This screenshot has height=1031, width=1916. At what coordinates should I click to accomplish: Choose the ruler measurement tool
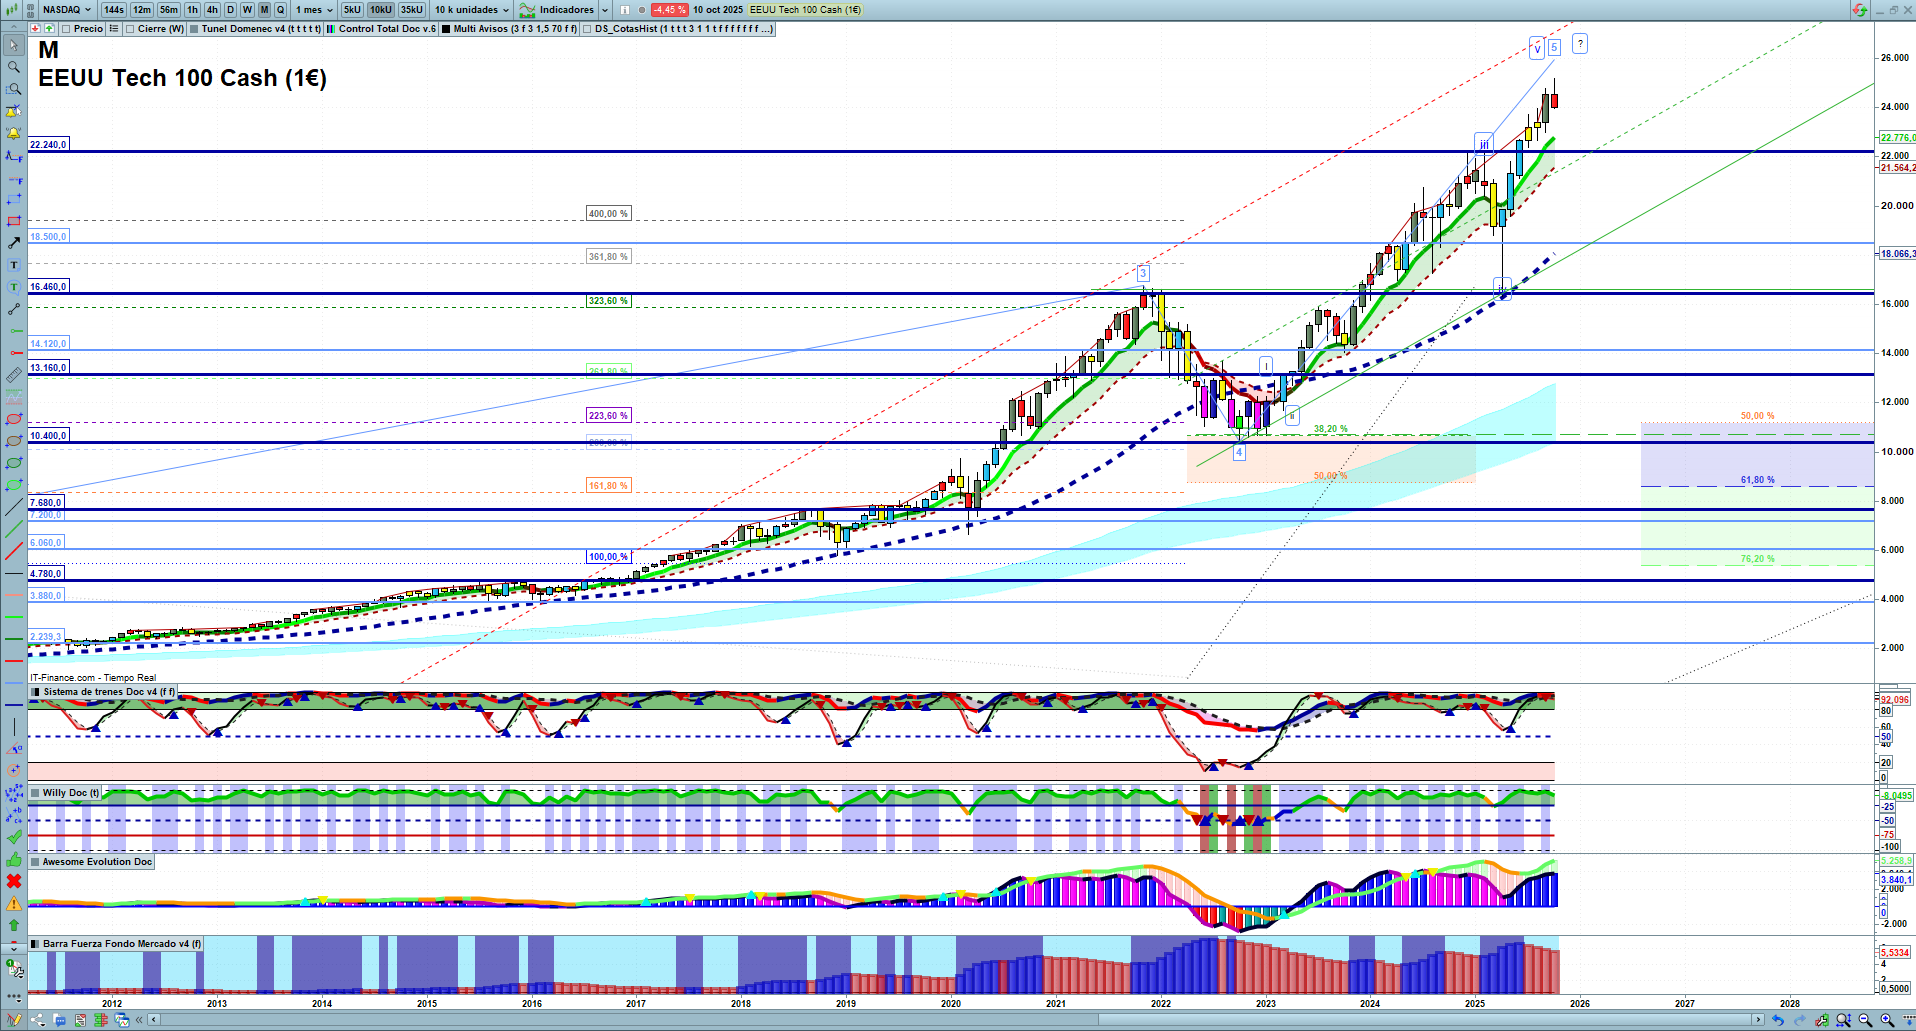pyautogui.click(x=13, y=375)
